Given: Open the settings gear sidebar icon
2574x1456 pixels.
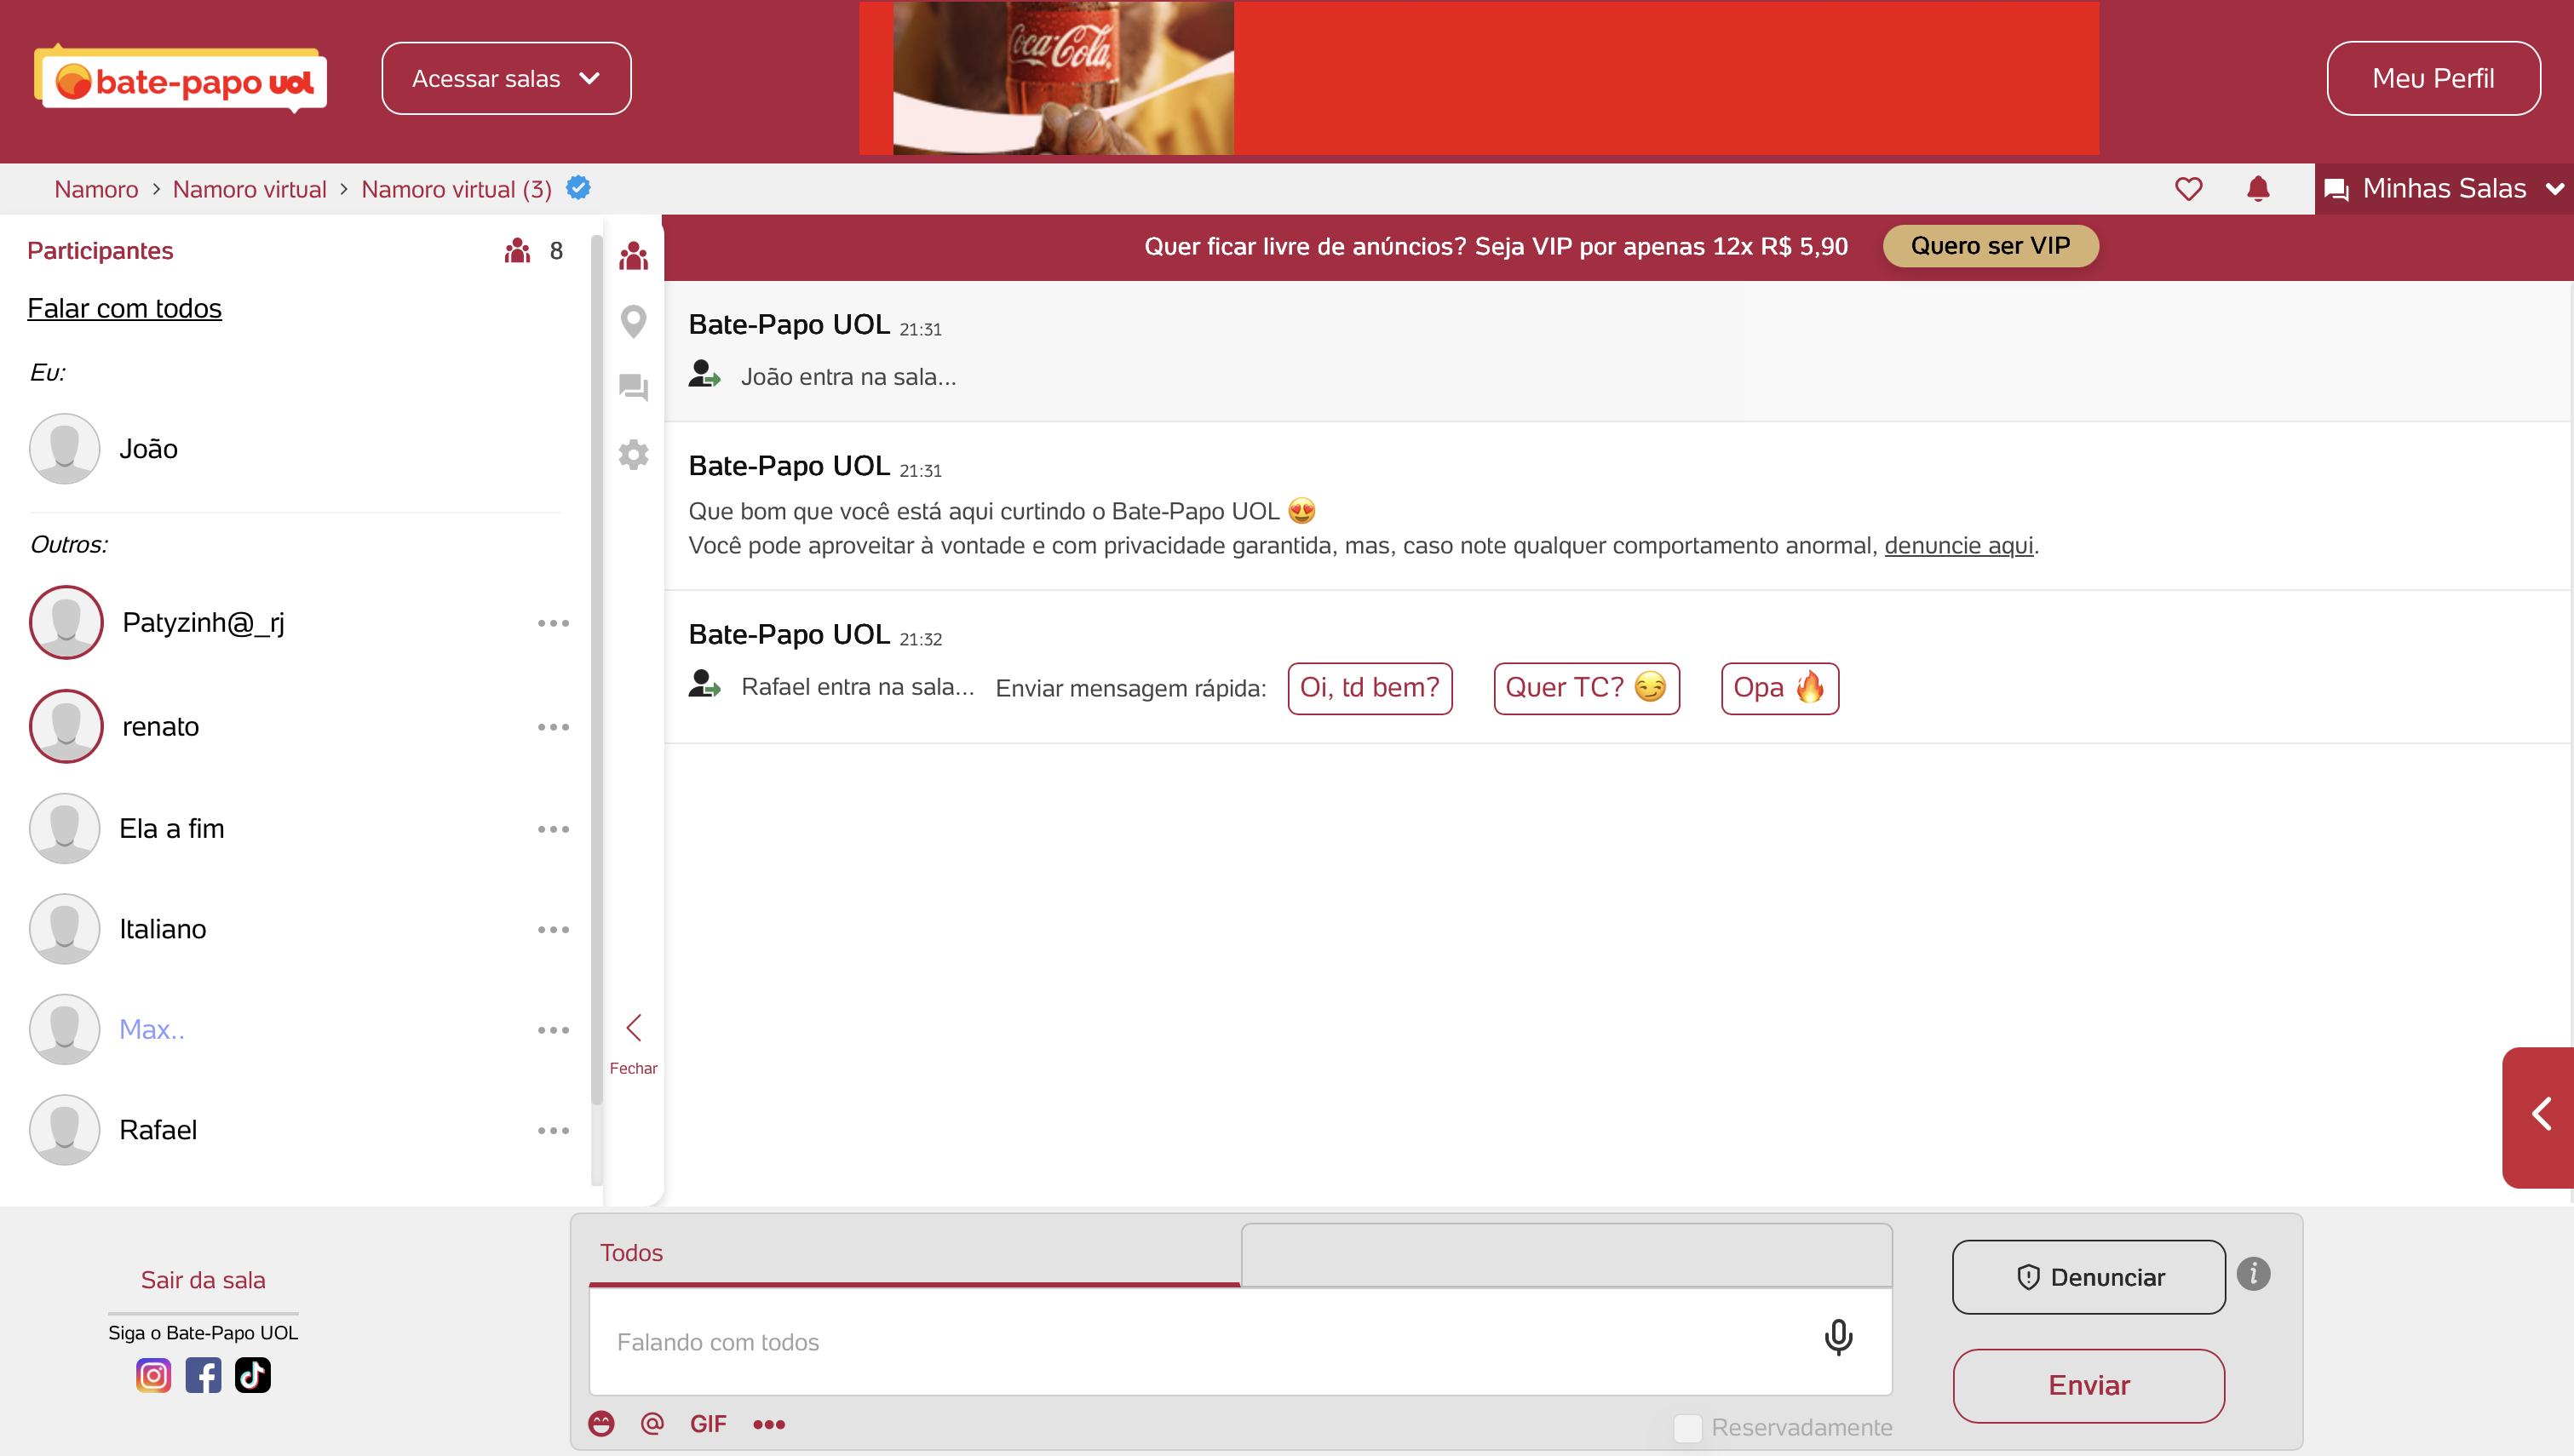Looking at the screenshot, I should [633, 455].
